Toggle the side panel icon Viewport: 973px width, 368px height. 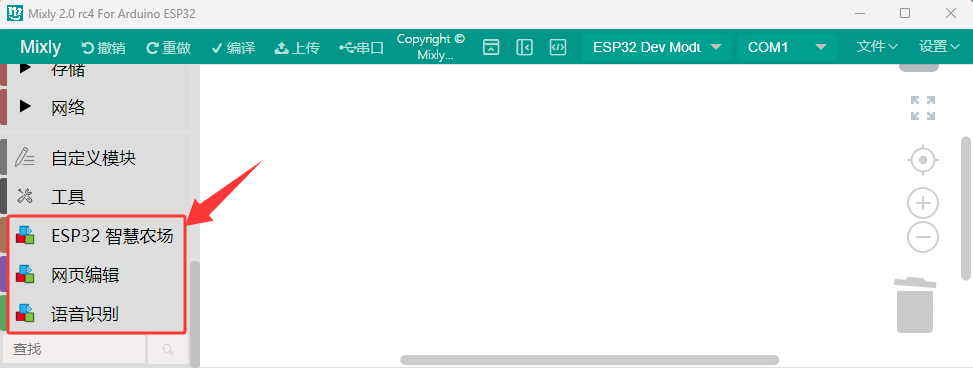[x=524, y=47]
